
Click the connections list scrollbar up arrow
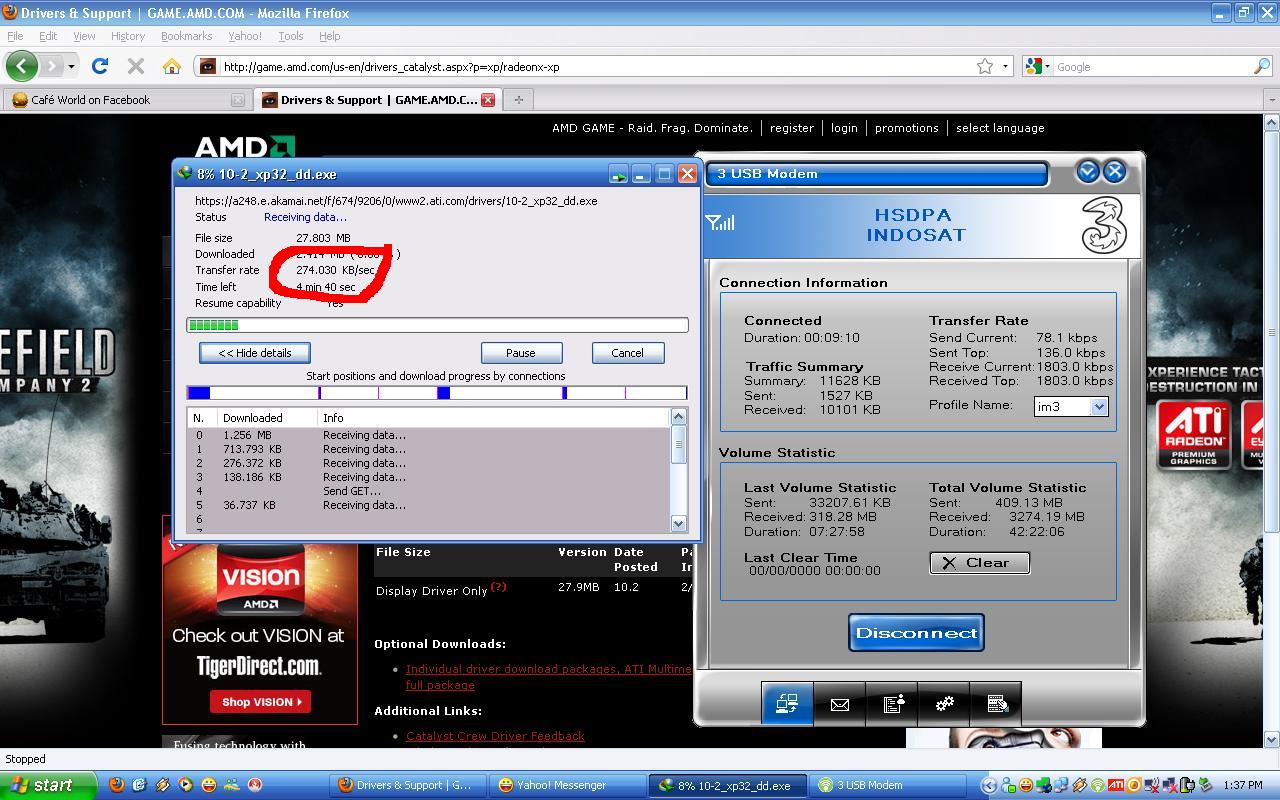(x=679, y=416)
